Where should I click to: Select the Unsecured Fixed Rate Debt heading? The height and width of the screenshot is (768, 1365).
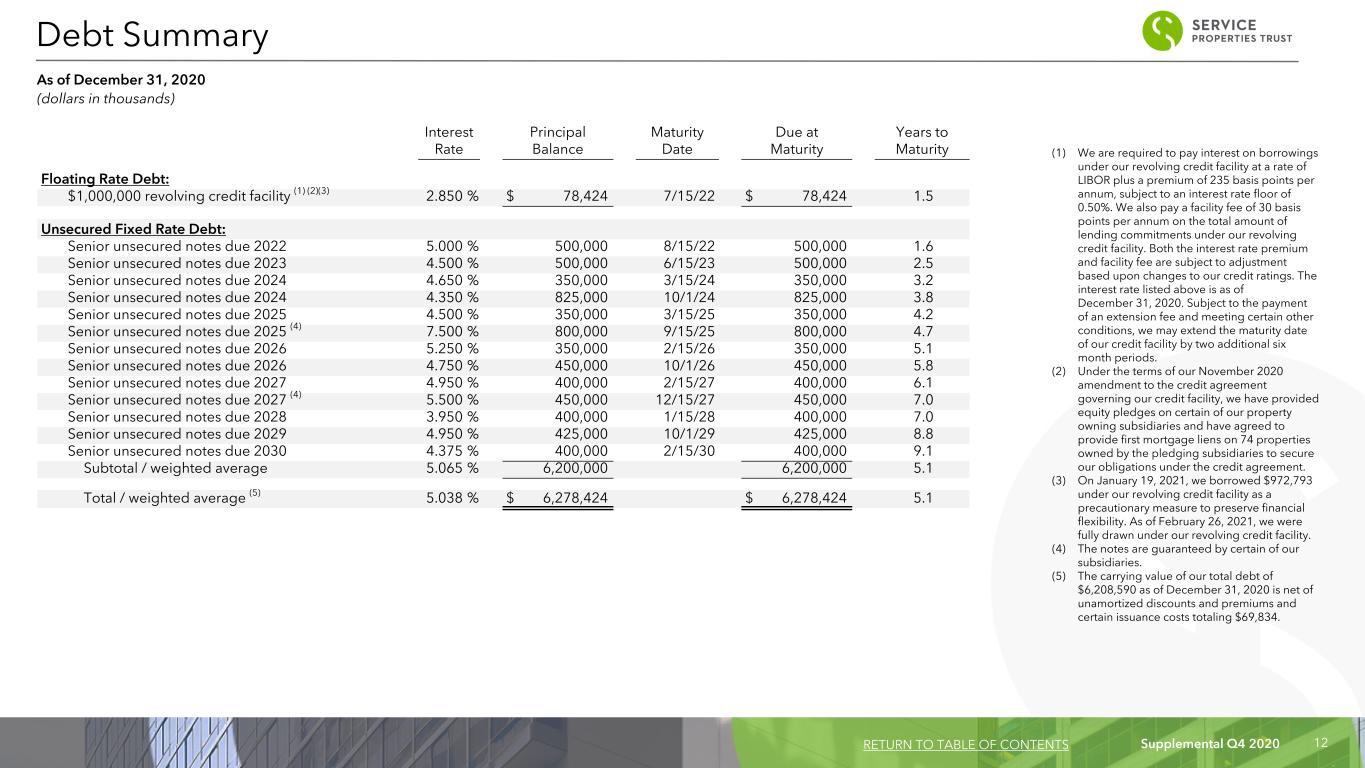coord(133,228)
